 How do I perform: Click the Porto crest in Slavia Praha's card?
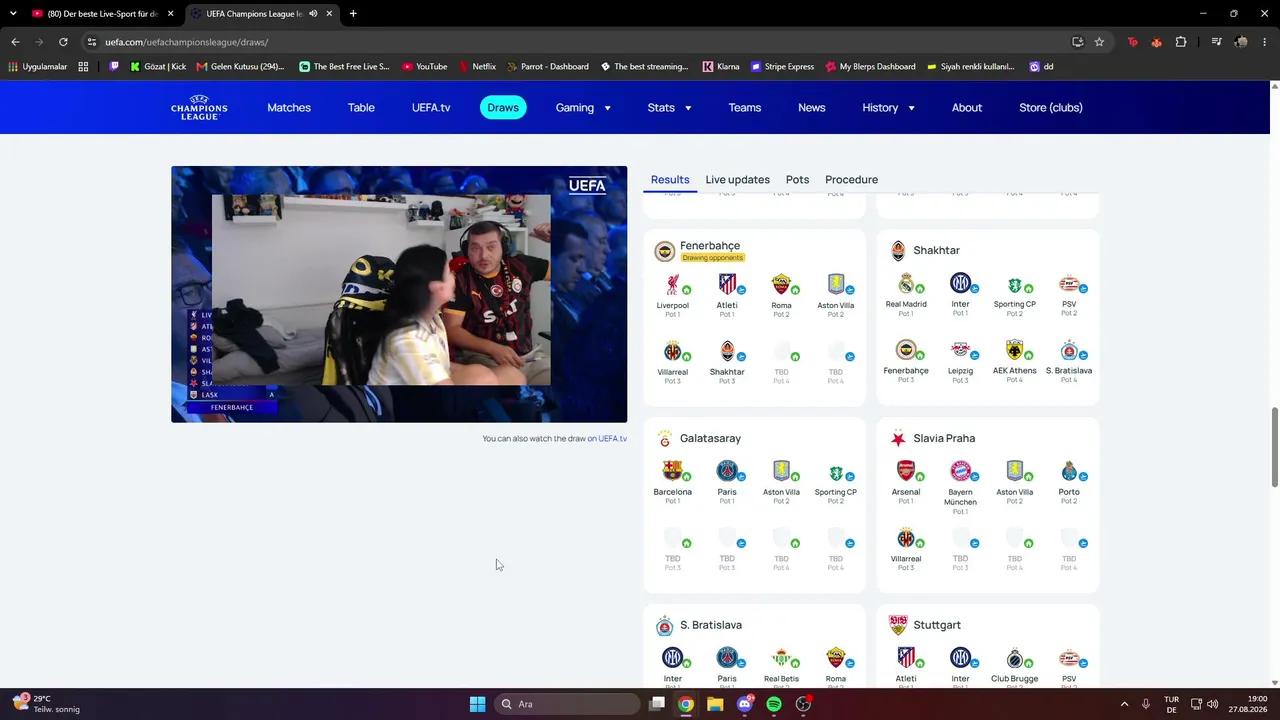pyautogui.click(x=1069, y=471)
